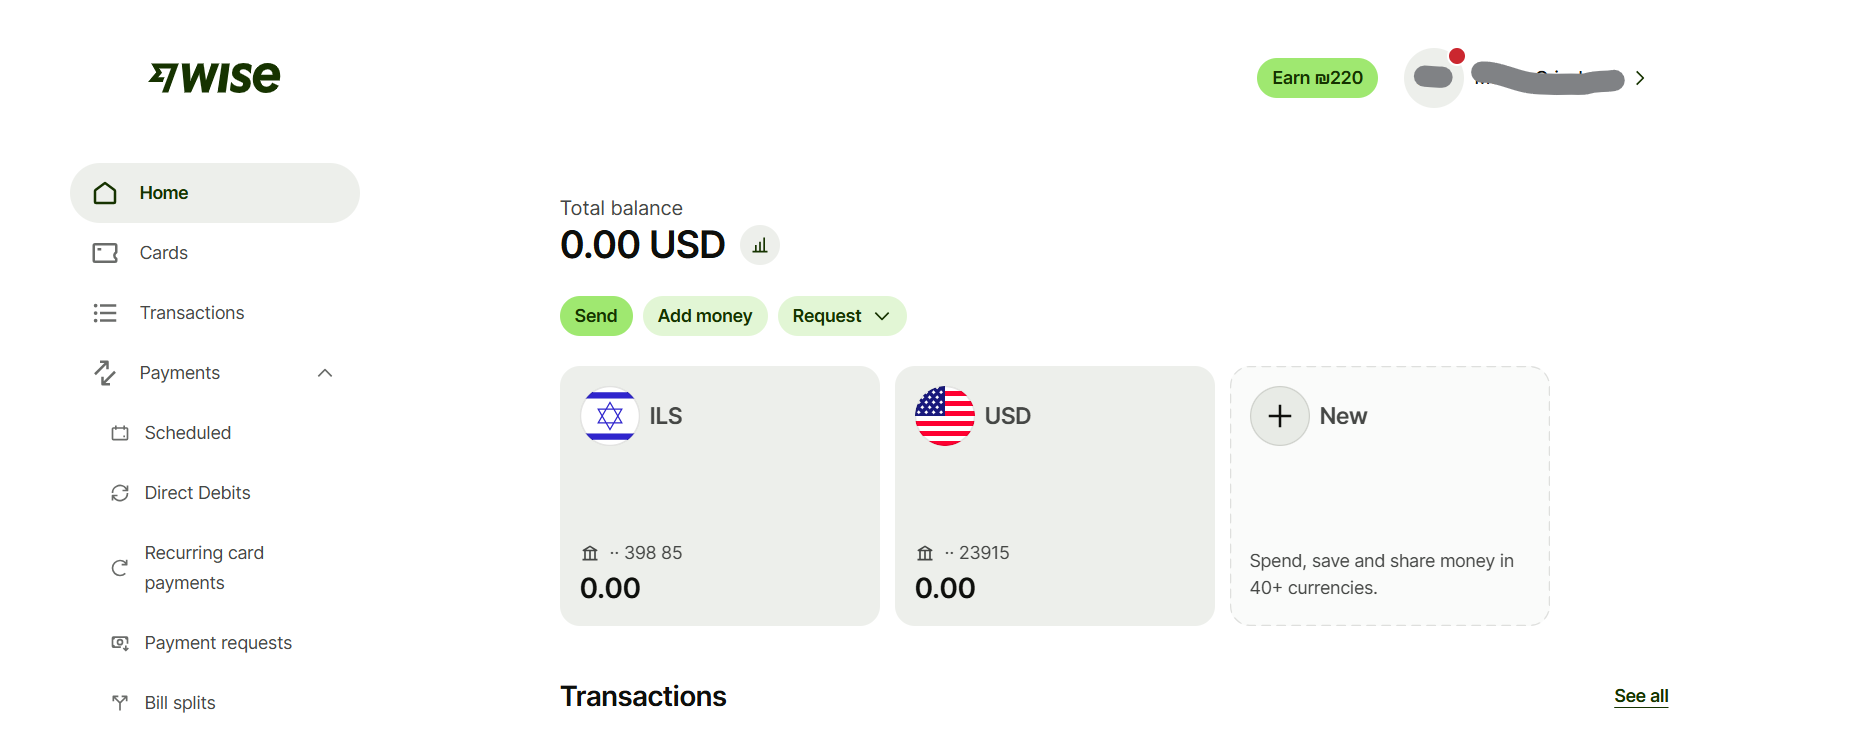This screenshot has height=730, width=1868.
Task: Click the Wise logo
Action: (x=215, y=77)
